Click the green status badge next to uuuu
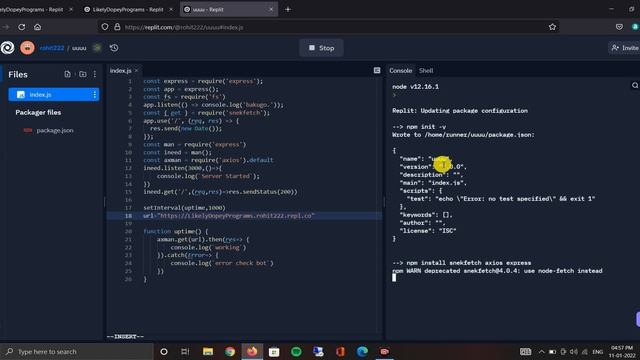The height and width of the screenshot is (360, 640). 97,48
